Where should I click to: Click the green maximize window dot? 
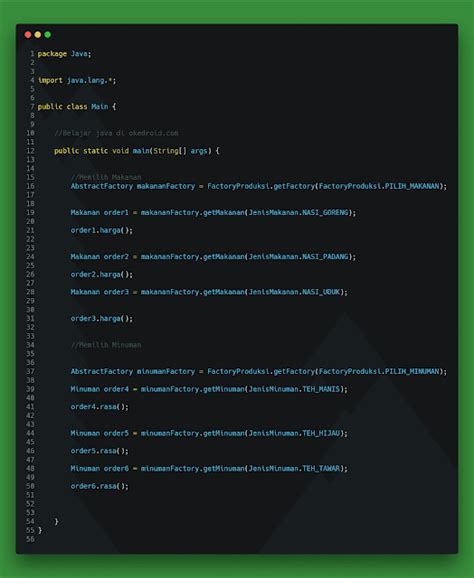[48, 35]
